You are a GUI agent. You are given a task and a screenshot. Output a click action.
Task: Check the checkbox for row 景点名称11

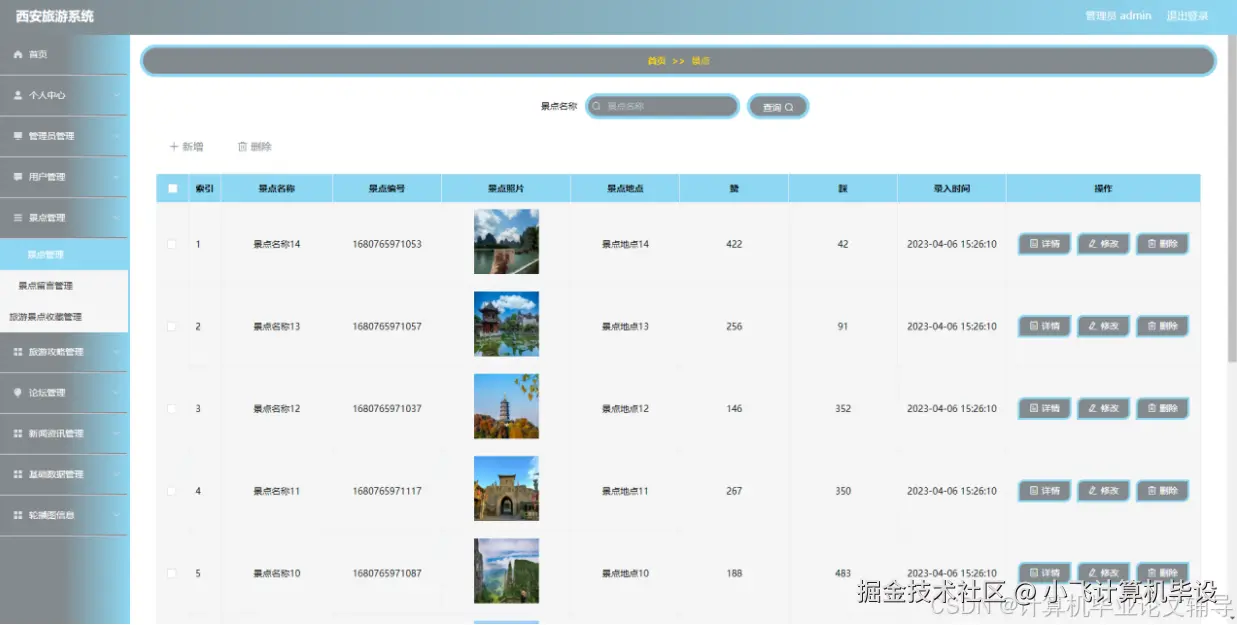(172, 491)
